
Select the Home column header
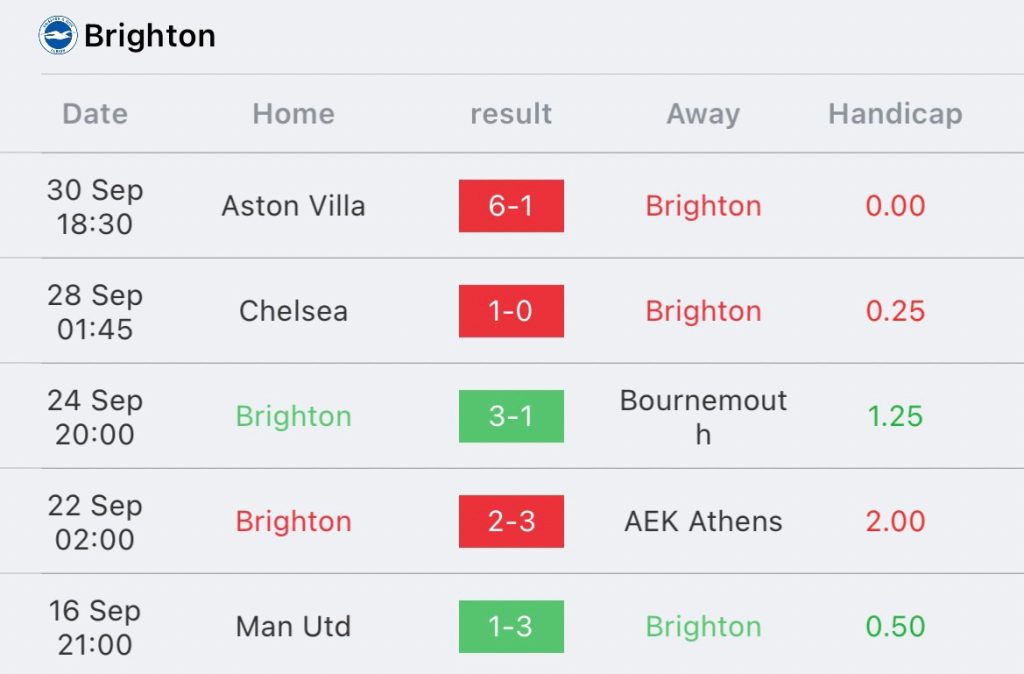(294, 114)
